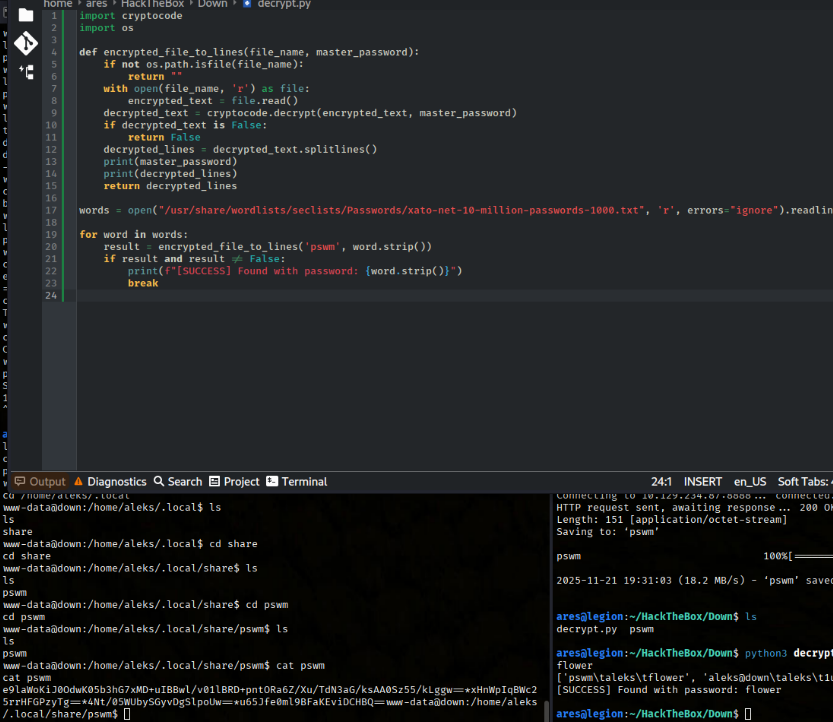The image size is (833, 722).
Task: Expand breadcrumb arrow after ares
Action: click(114, 3)
